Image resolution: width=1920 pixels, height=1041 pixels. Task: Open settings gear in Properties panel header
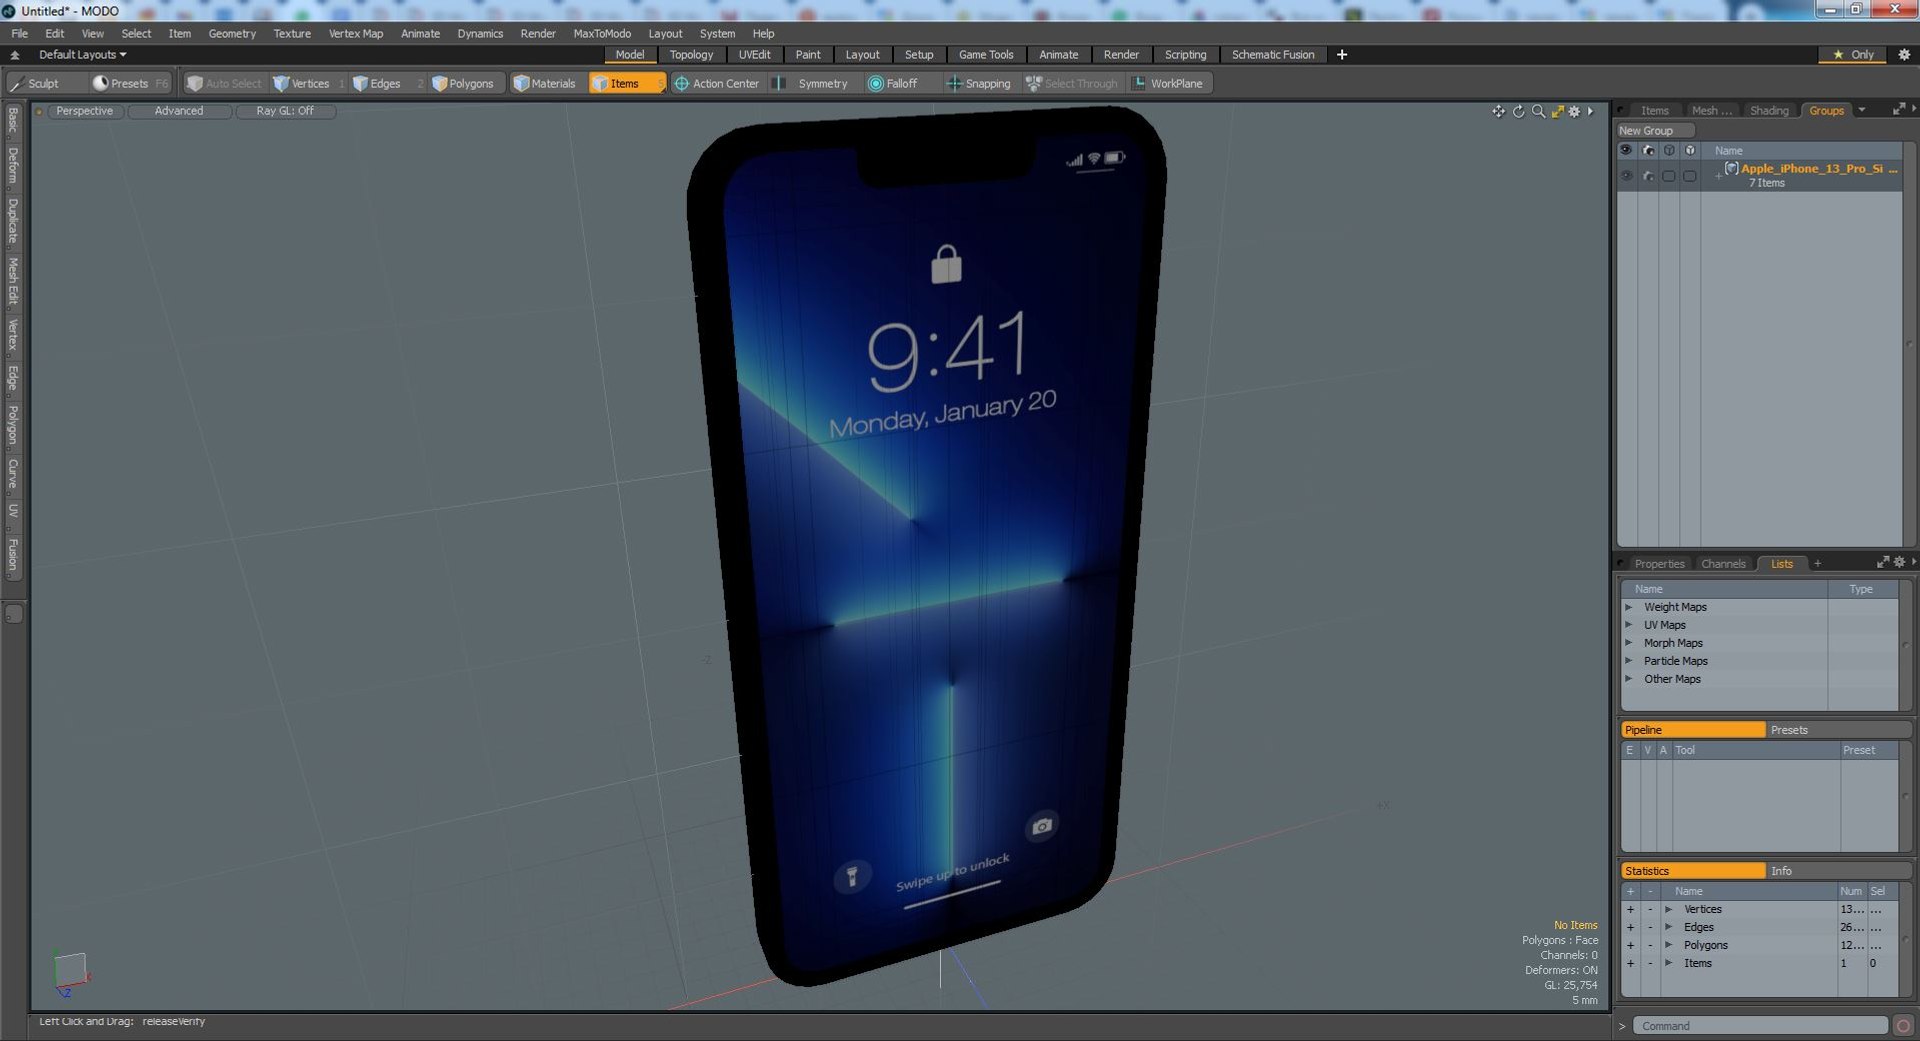[1899, 563]
